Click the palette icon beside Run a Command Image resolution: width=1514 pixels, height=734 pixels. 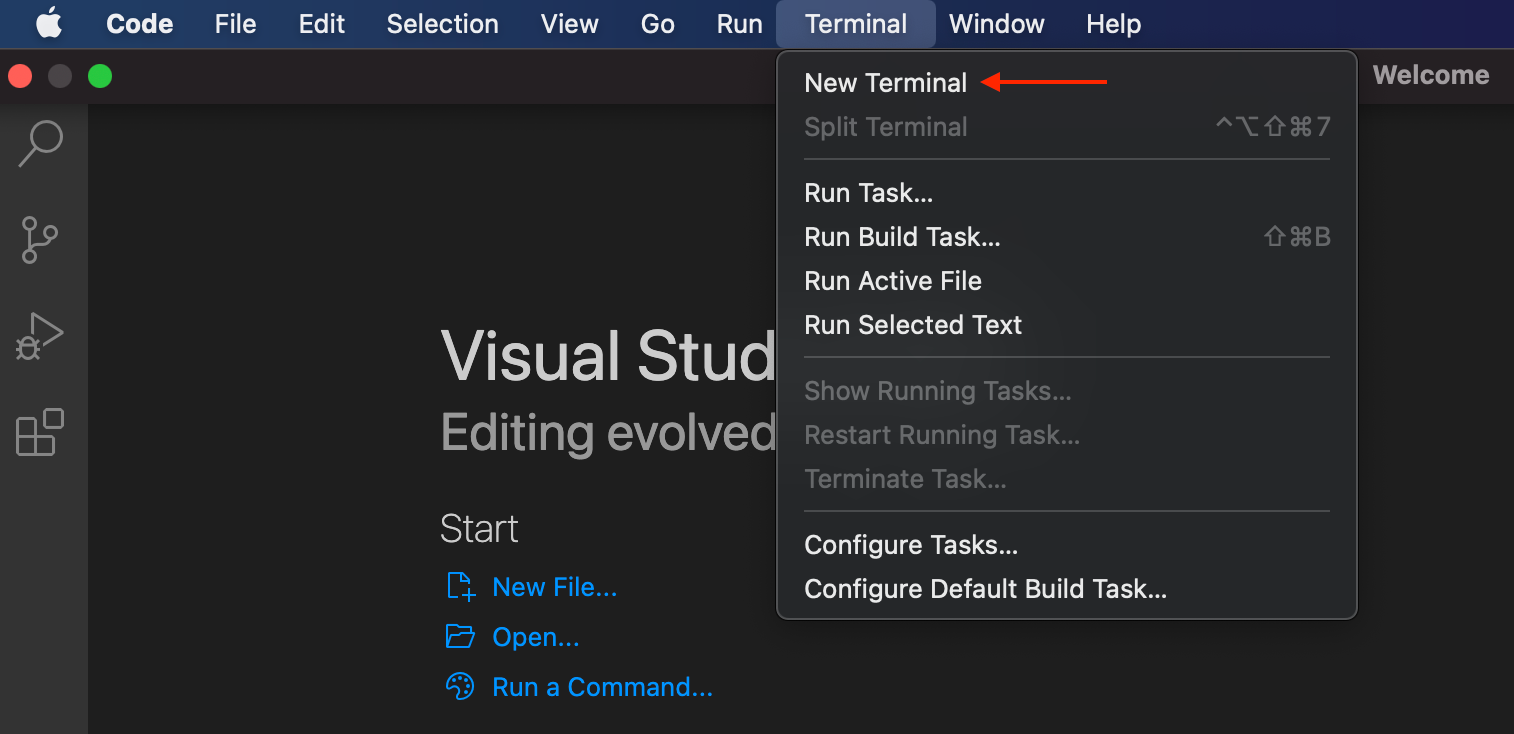click(459, 687)
